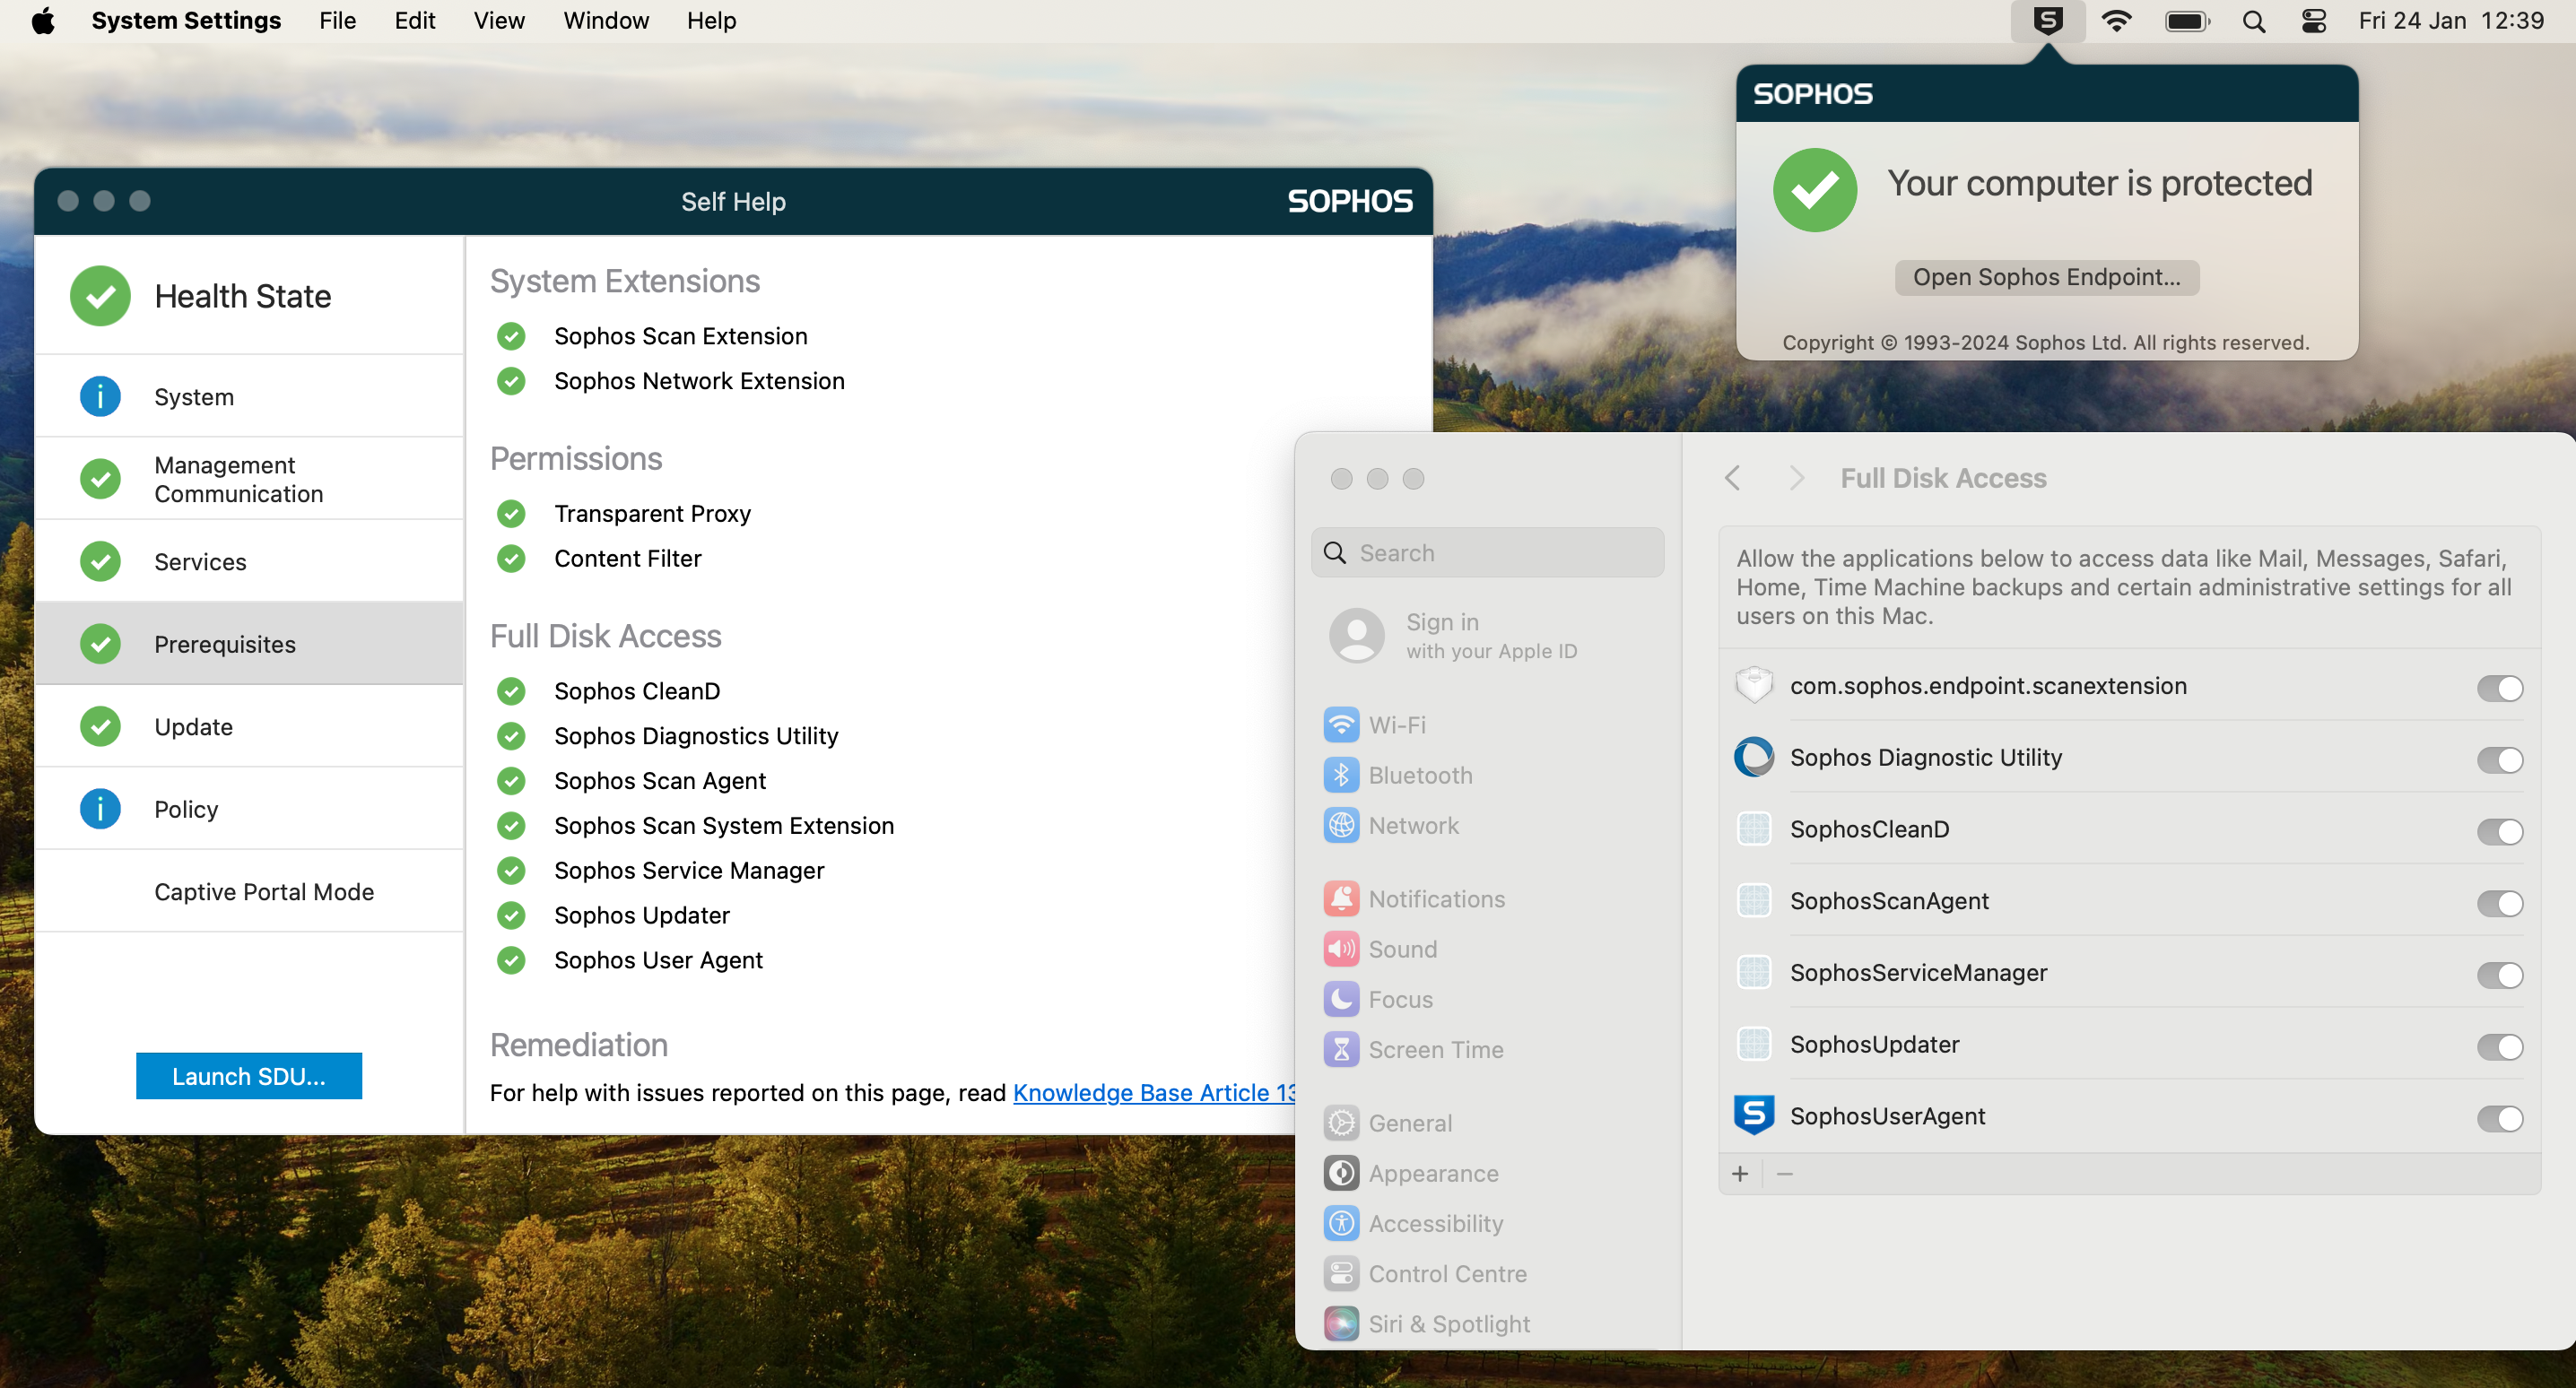Go back with the left chevron in Settings

coord(1733,478)
